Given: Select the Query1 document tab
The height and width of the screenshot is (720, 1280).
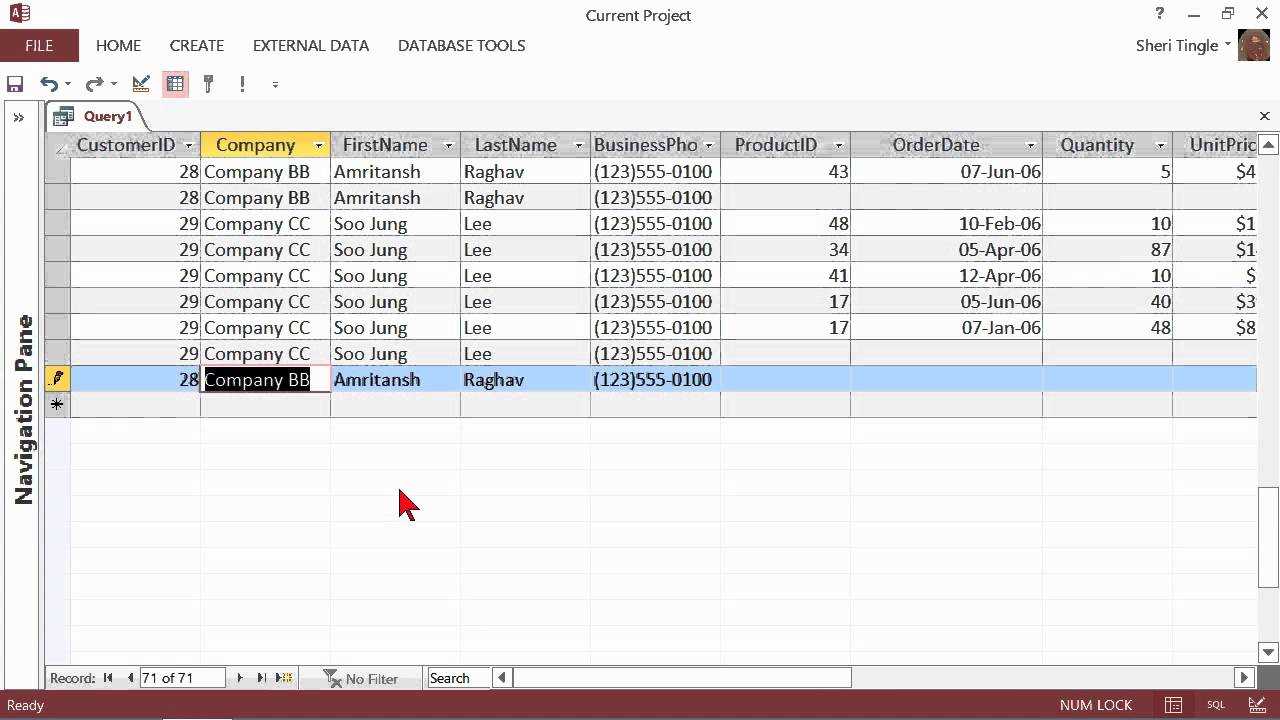Looking at the screenshot, I should [97, 116].
